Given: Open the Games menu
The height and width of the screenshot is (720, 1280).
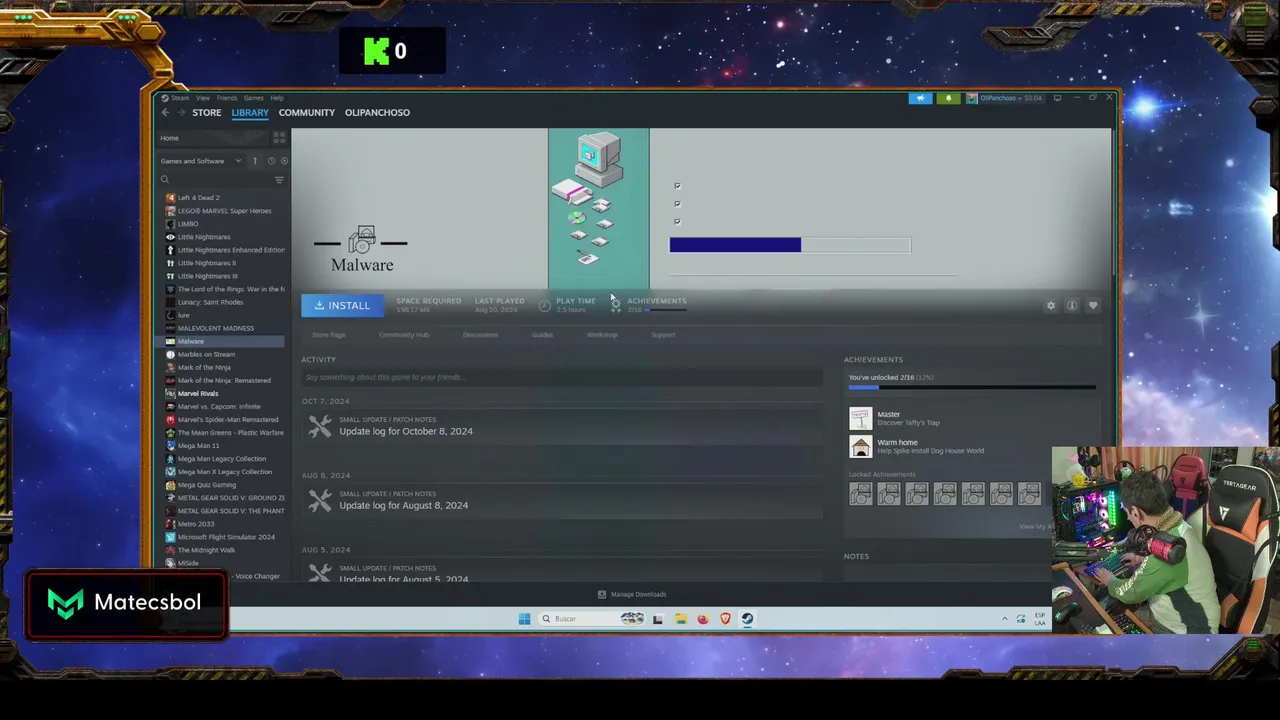Looking at the screenshot, I should (253, 98).
